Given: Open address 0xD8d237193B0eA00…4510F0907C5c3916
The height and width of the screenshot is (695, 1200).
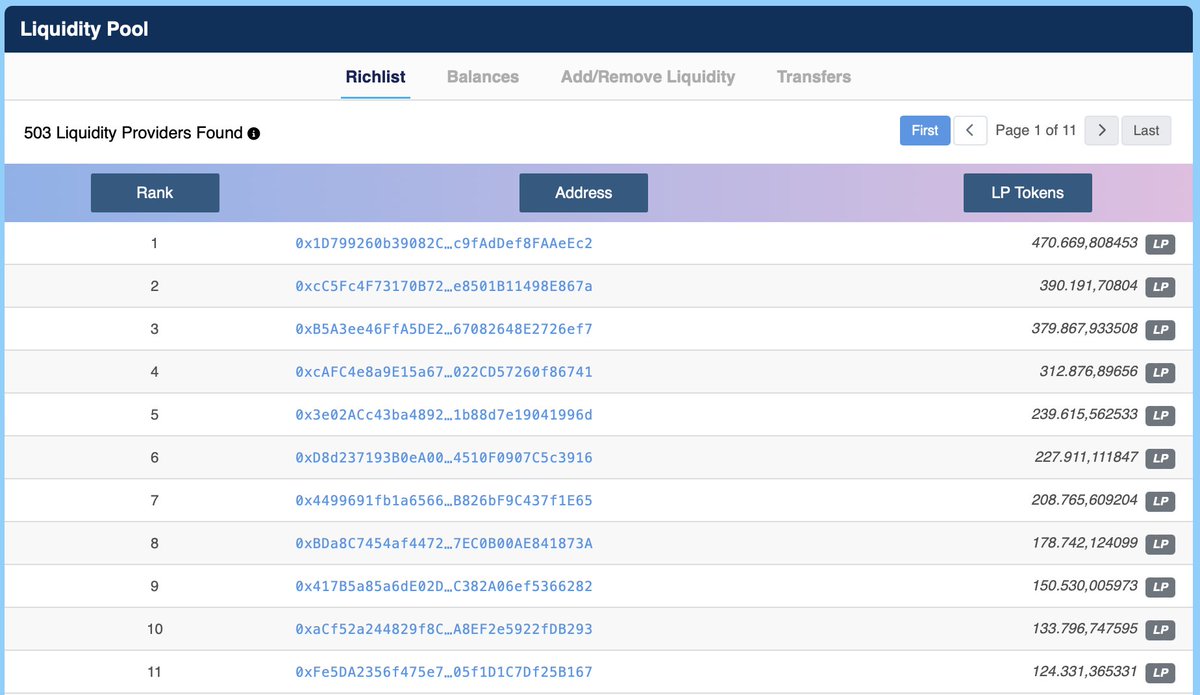Looking at the screenshot, I should [444, 458].
